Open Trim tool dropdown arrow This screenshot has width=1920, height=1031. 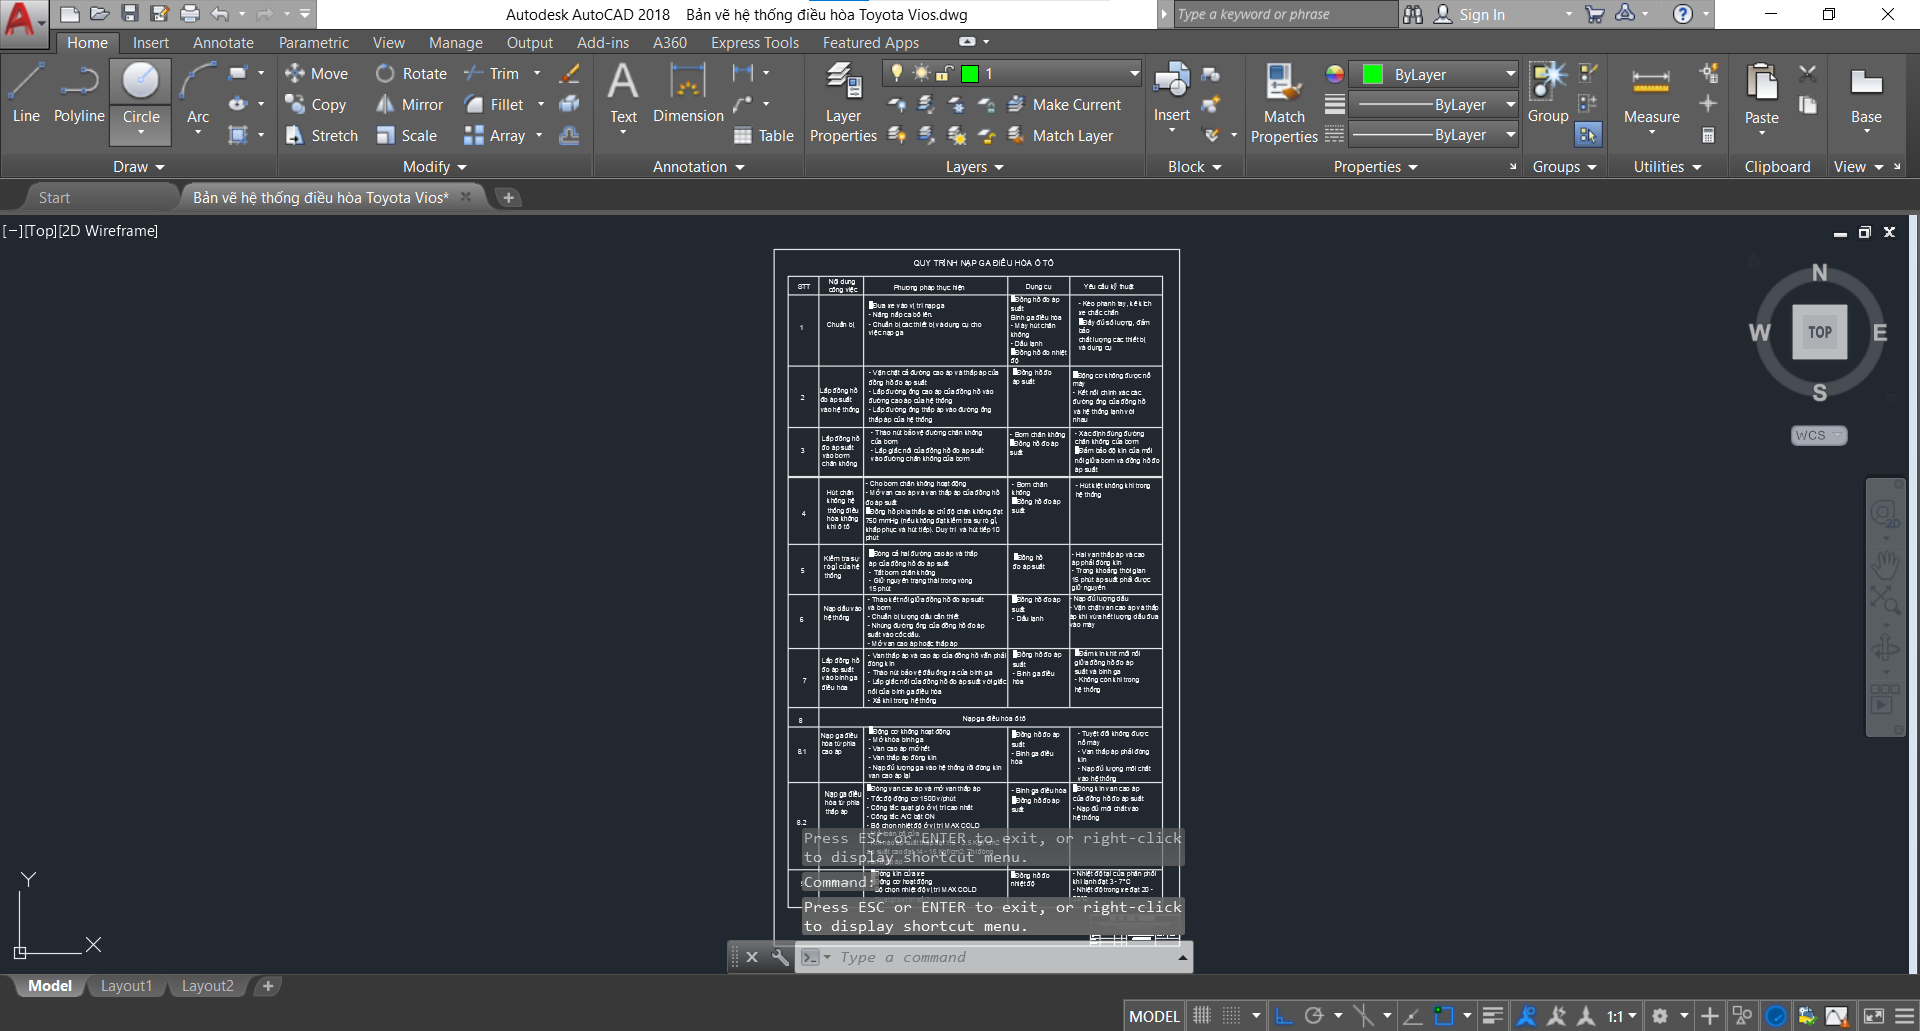pos(537,74)
